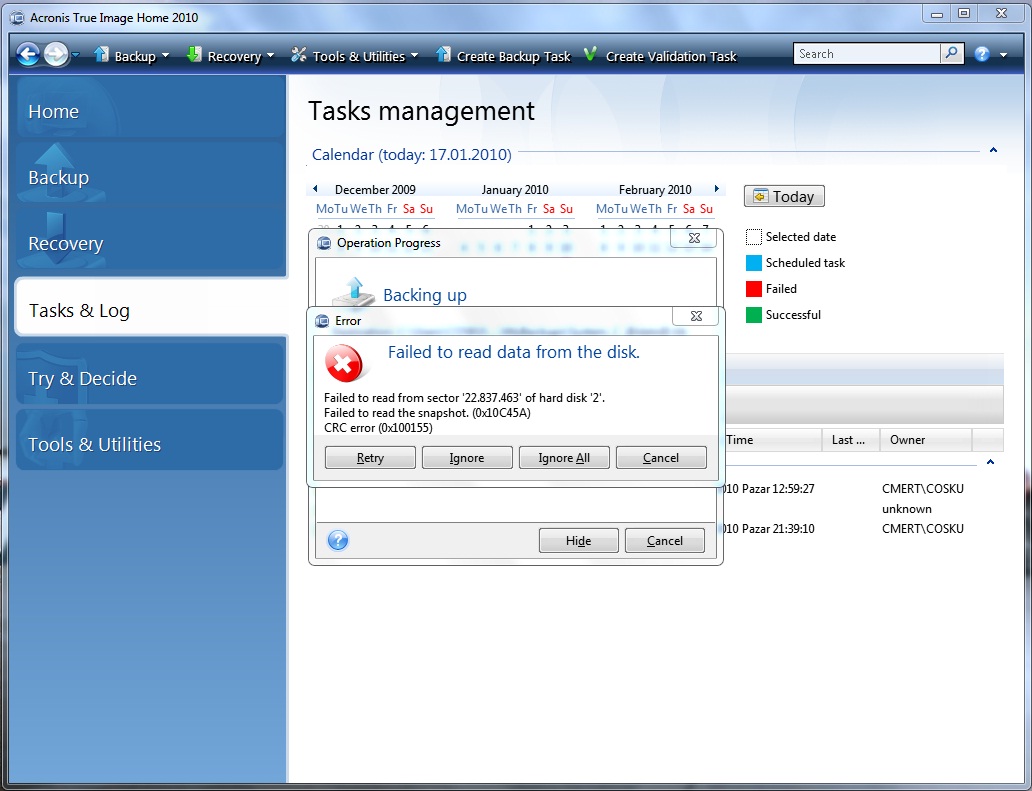
Task: Click Create Validation Task in toolbar
Action: click(x=660, y=56)
